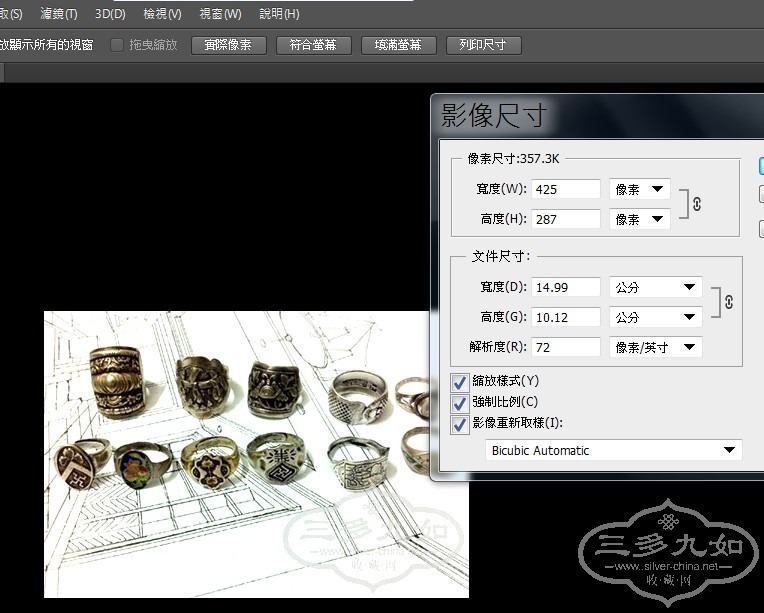Open the 濾鏡(T) Filter menu
764x613 pixels.
[59, 14]
